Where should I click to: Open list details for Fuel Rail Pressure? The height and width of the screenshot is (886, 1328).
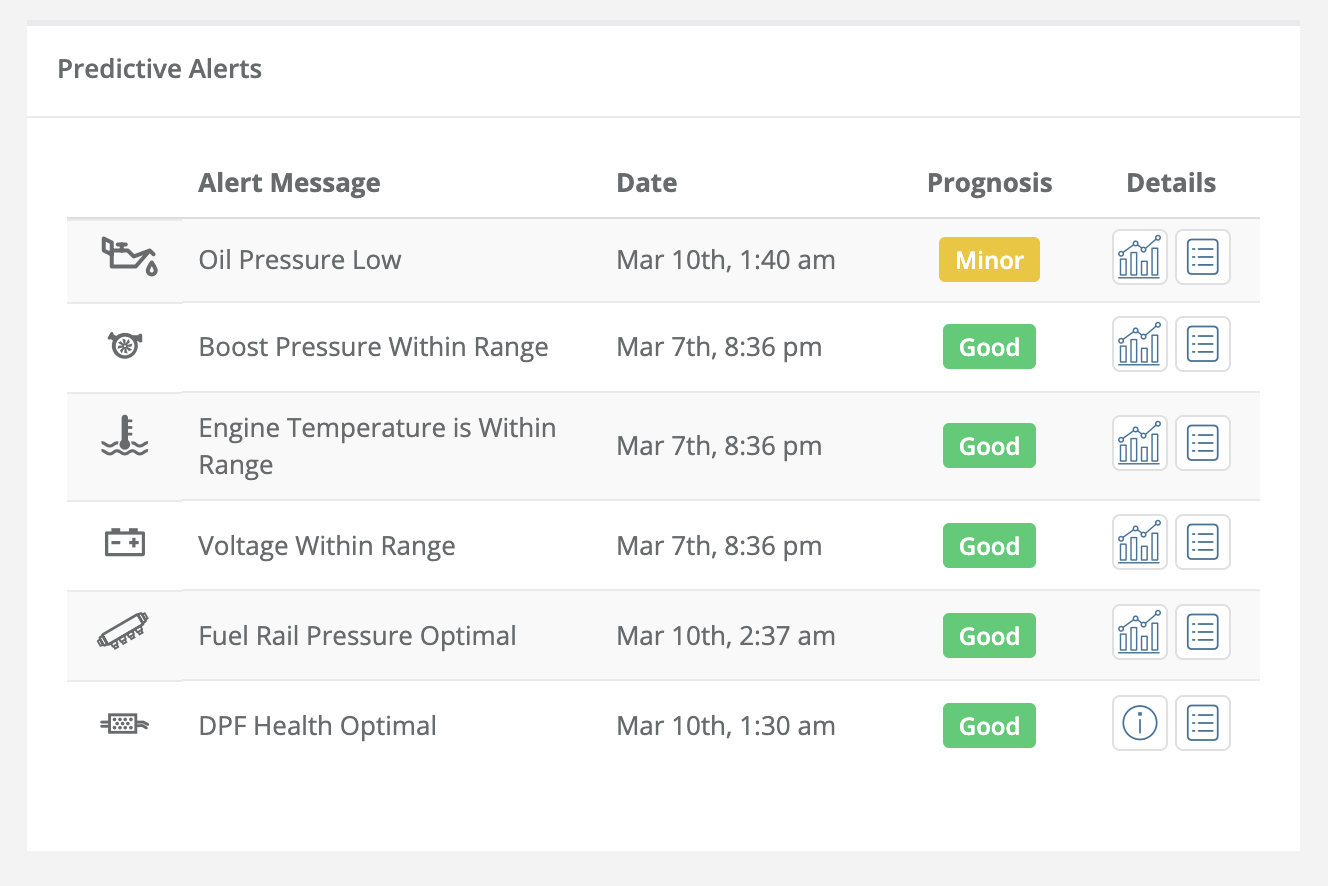click(1202, 633)
